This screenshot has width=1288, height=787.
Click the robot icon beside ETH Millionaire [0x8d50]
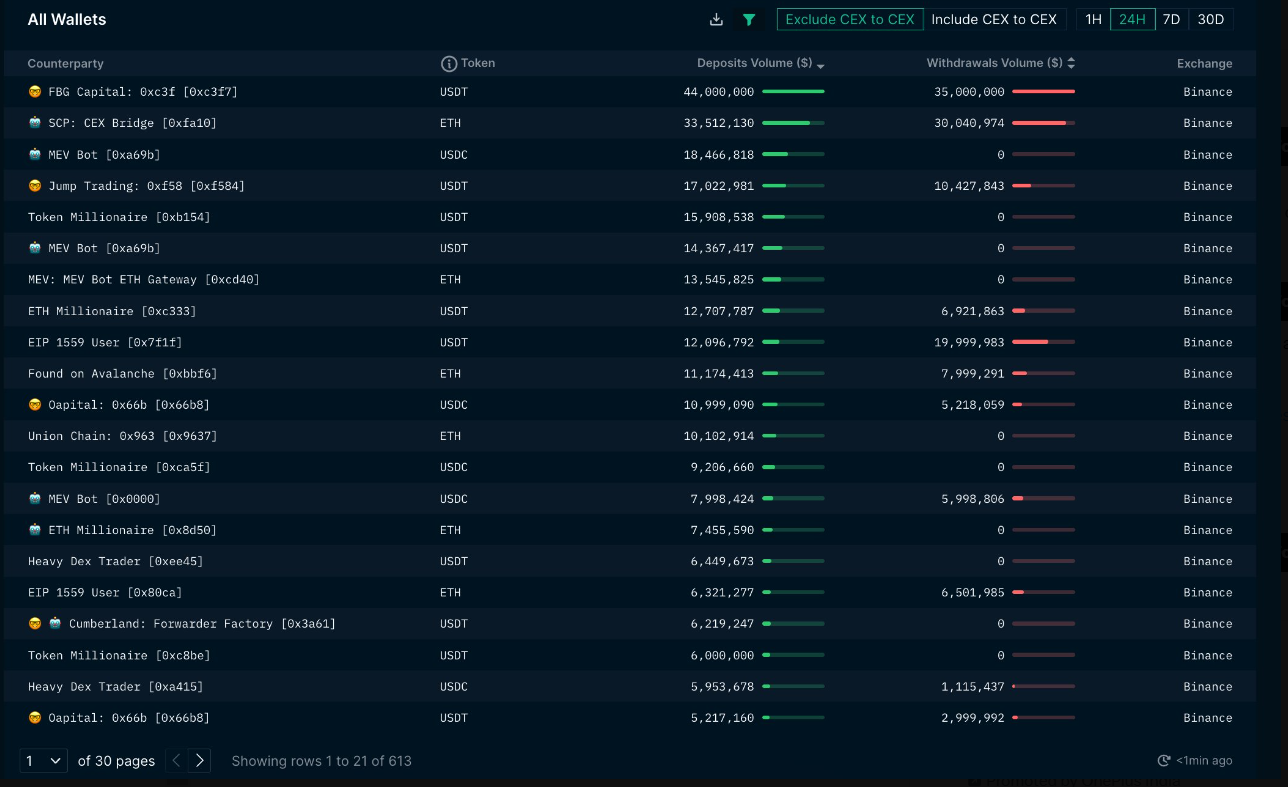coord(35,530)
